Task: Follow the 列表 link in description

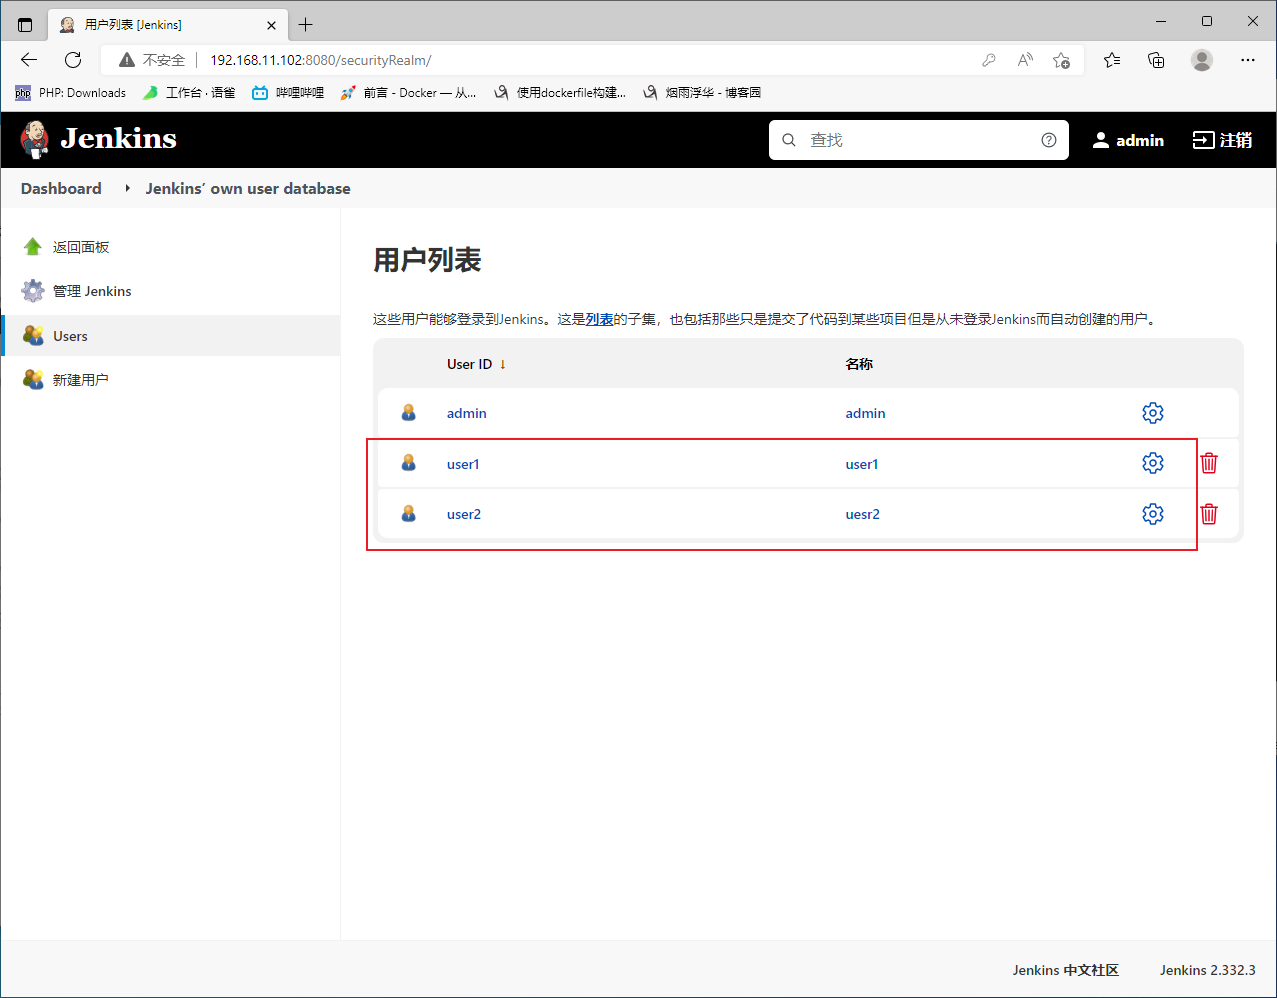Action: (599, 320)
